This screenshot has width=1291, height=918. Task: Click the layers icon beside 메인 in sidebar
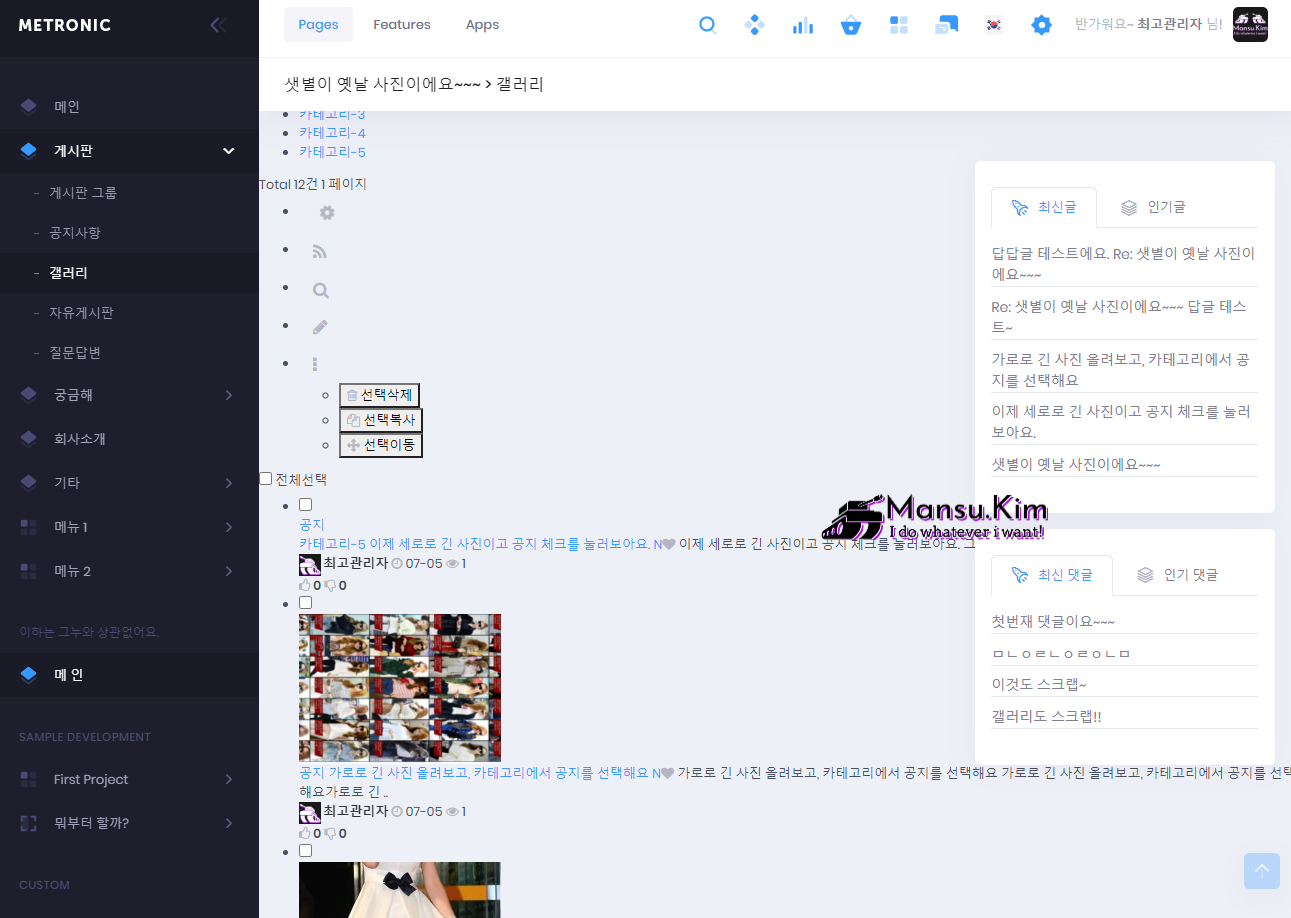(x=28, y=107)
